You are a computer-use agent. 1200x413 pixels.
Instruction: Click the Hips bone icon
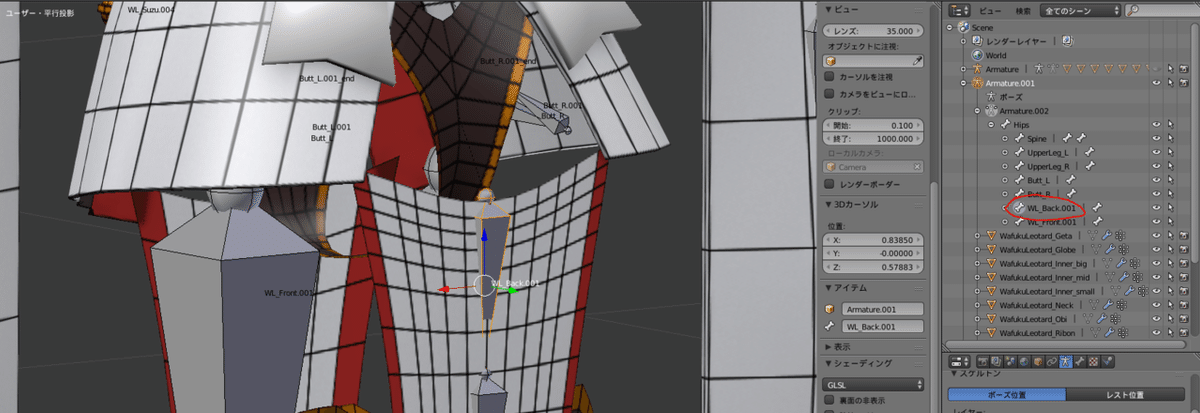point(1005,125)
